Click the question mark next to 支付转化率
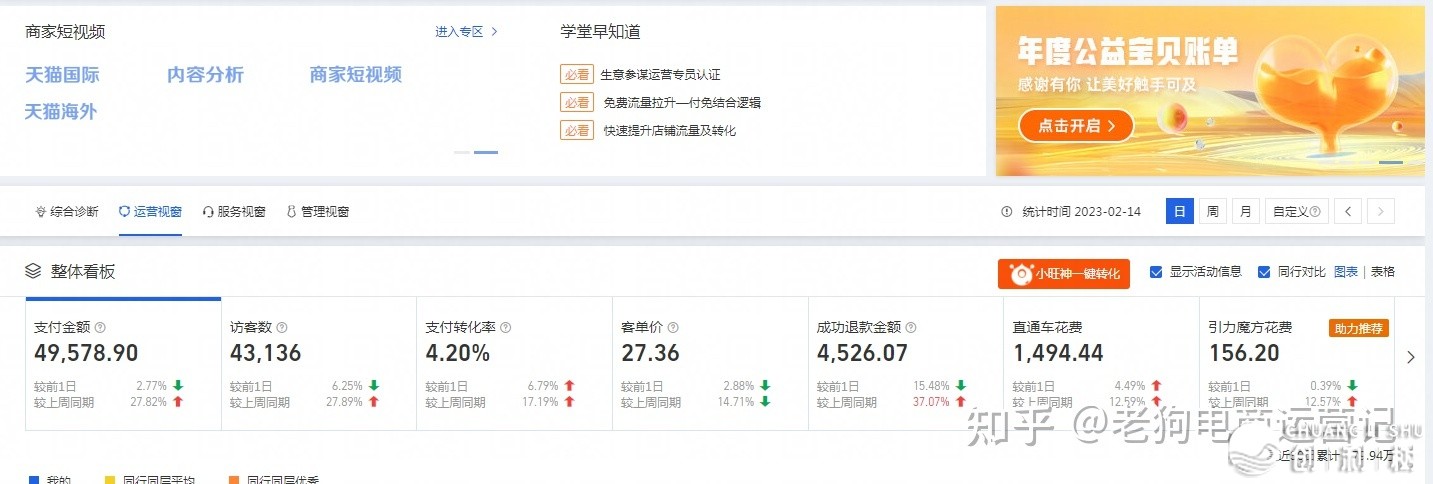Image resolution: width=1433 pixels, height=484 pixels. click(x=505, y=327)
